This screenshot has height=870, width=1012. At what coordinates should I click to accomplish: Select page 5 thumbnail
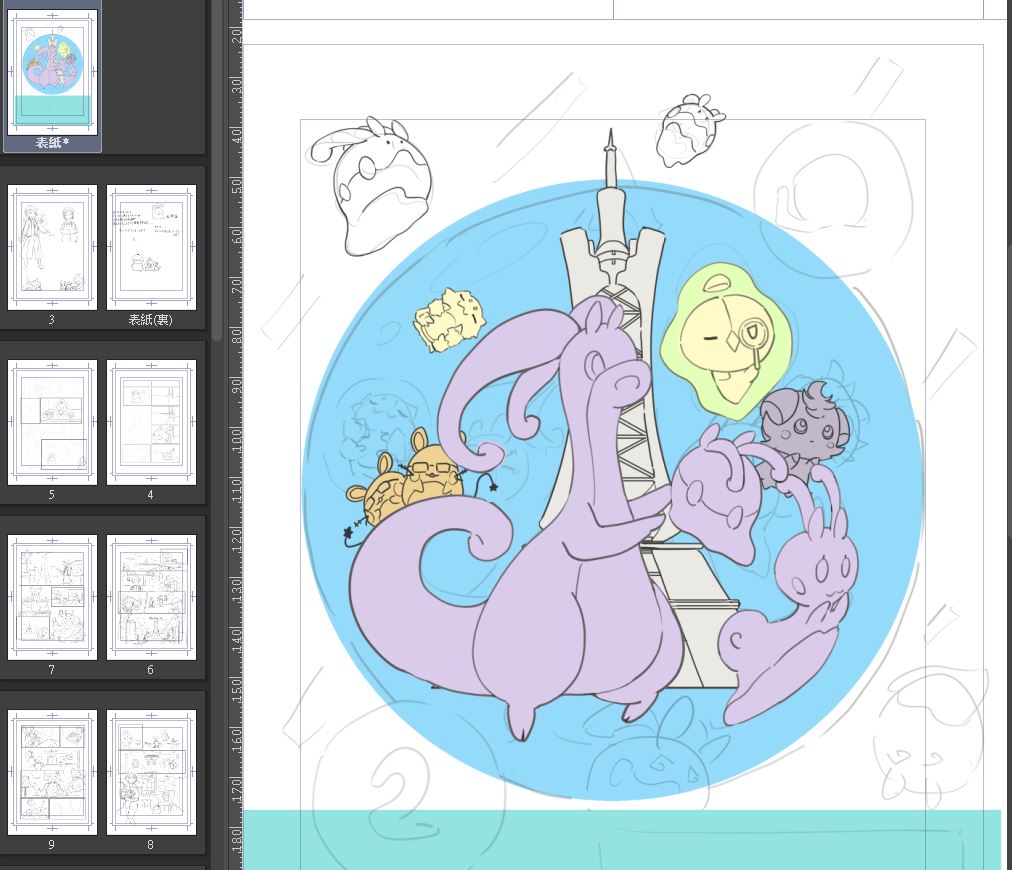coord(52,422)
